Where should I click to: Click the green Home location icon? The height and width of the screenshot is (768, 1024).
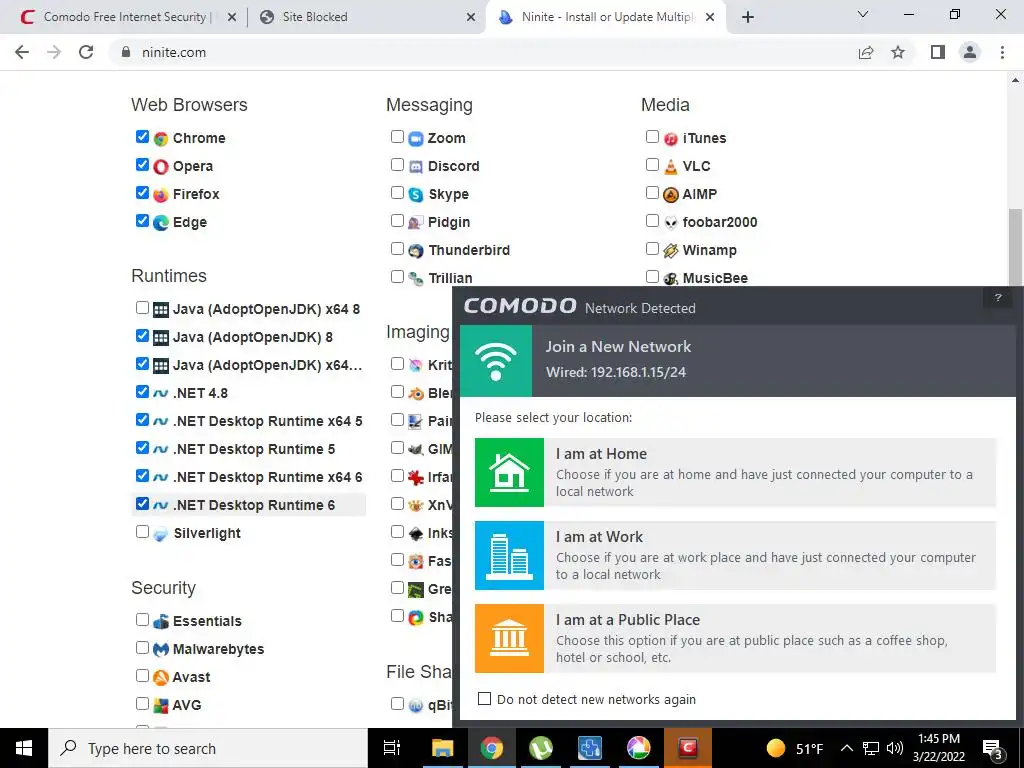coord(509,472)
